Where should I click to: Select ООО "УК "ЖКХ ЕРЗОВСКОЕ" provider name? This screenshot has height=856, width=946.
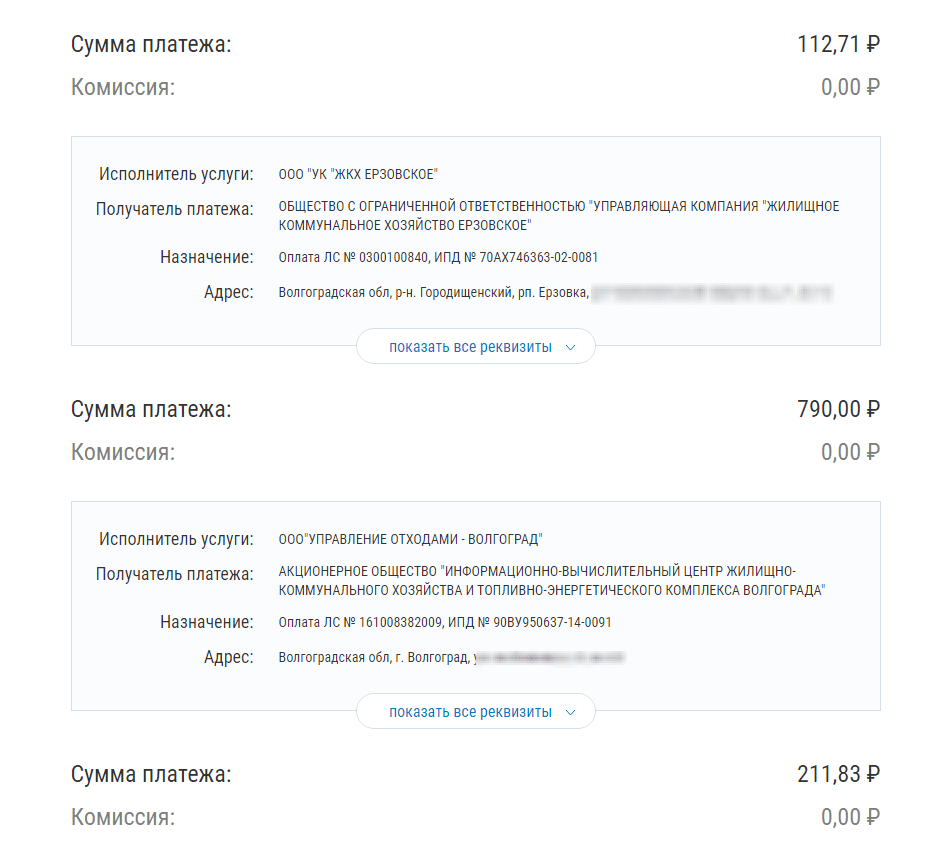click(358, 174)
